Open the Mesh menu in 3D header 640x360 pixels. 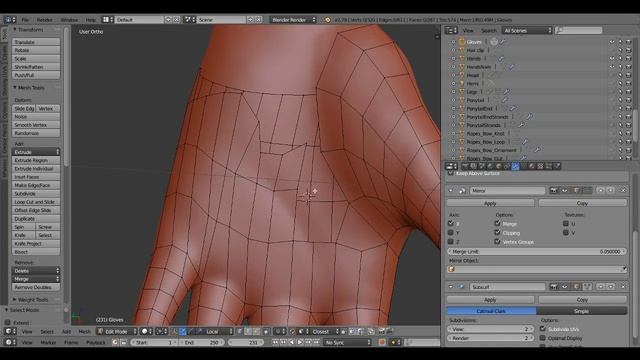pyautogui.click(x=84, y=331)
